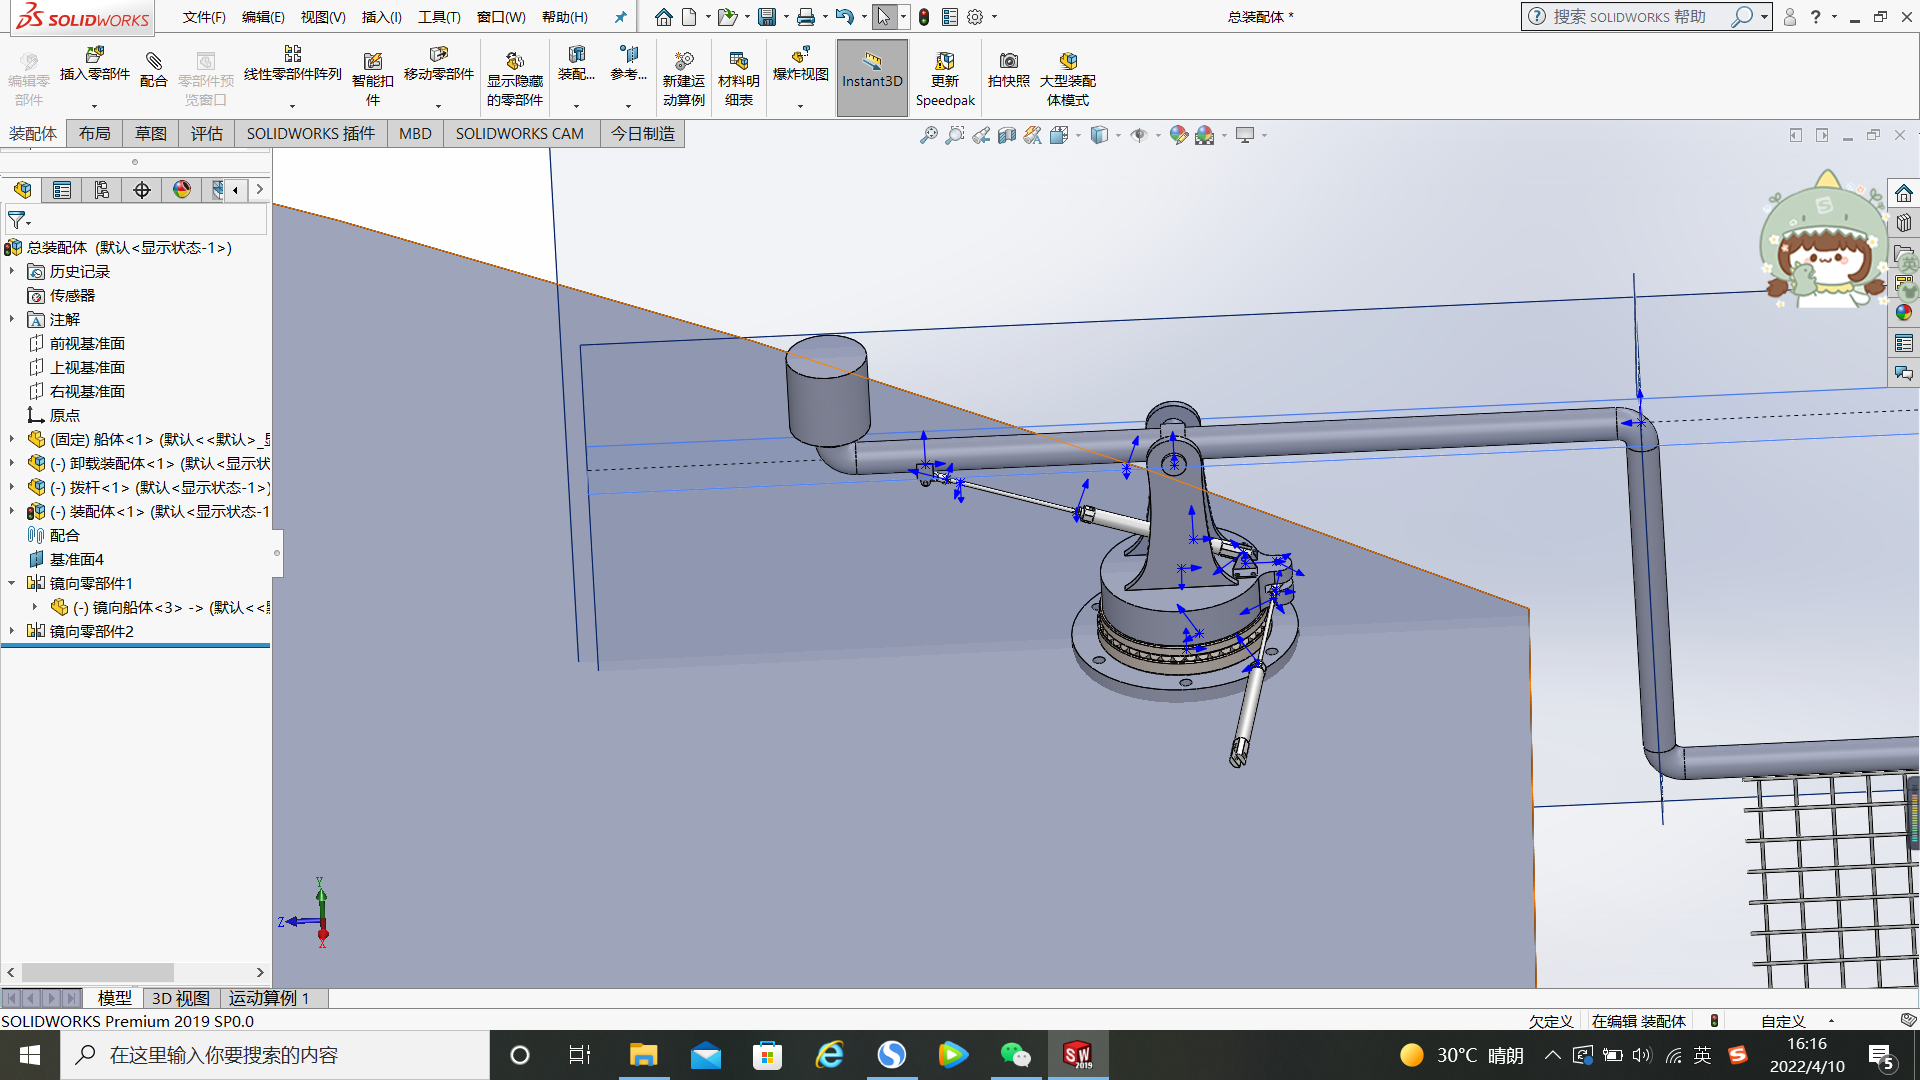
Task: Click the Windows taskbar search box
Action: point(275,1055)
